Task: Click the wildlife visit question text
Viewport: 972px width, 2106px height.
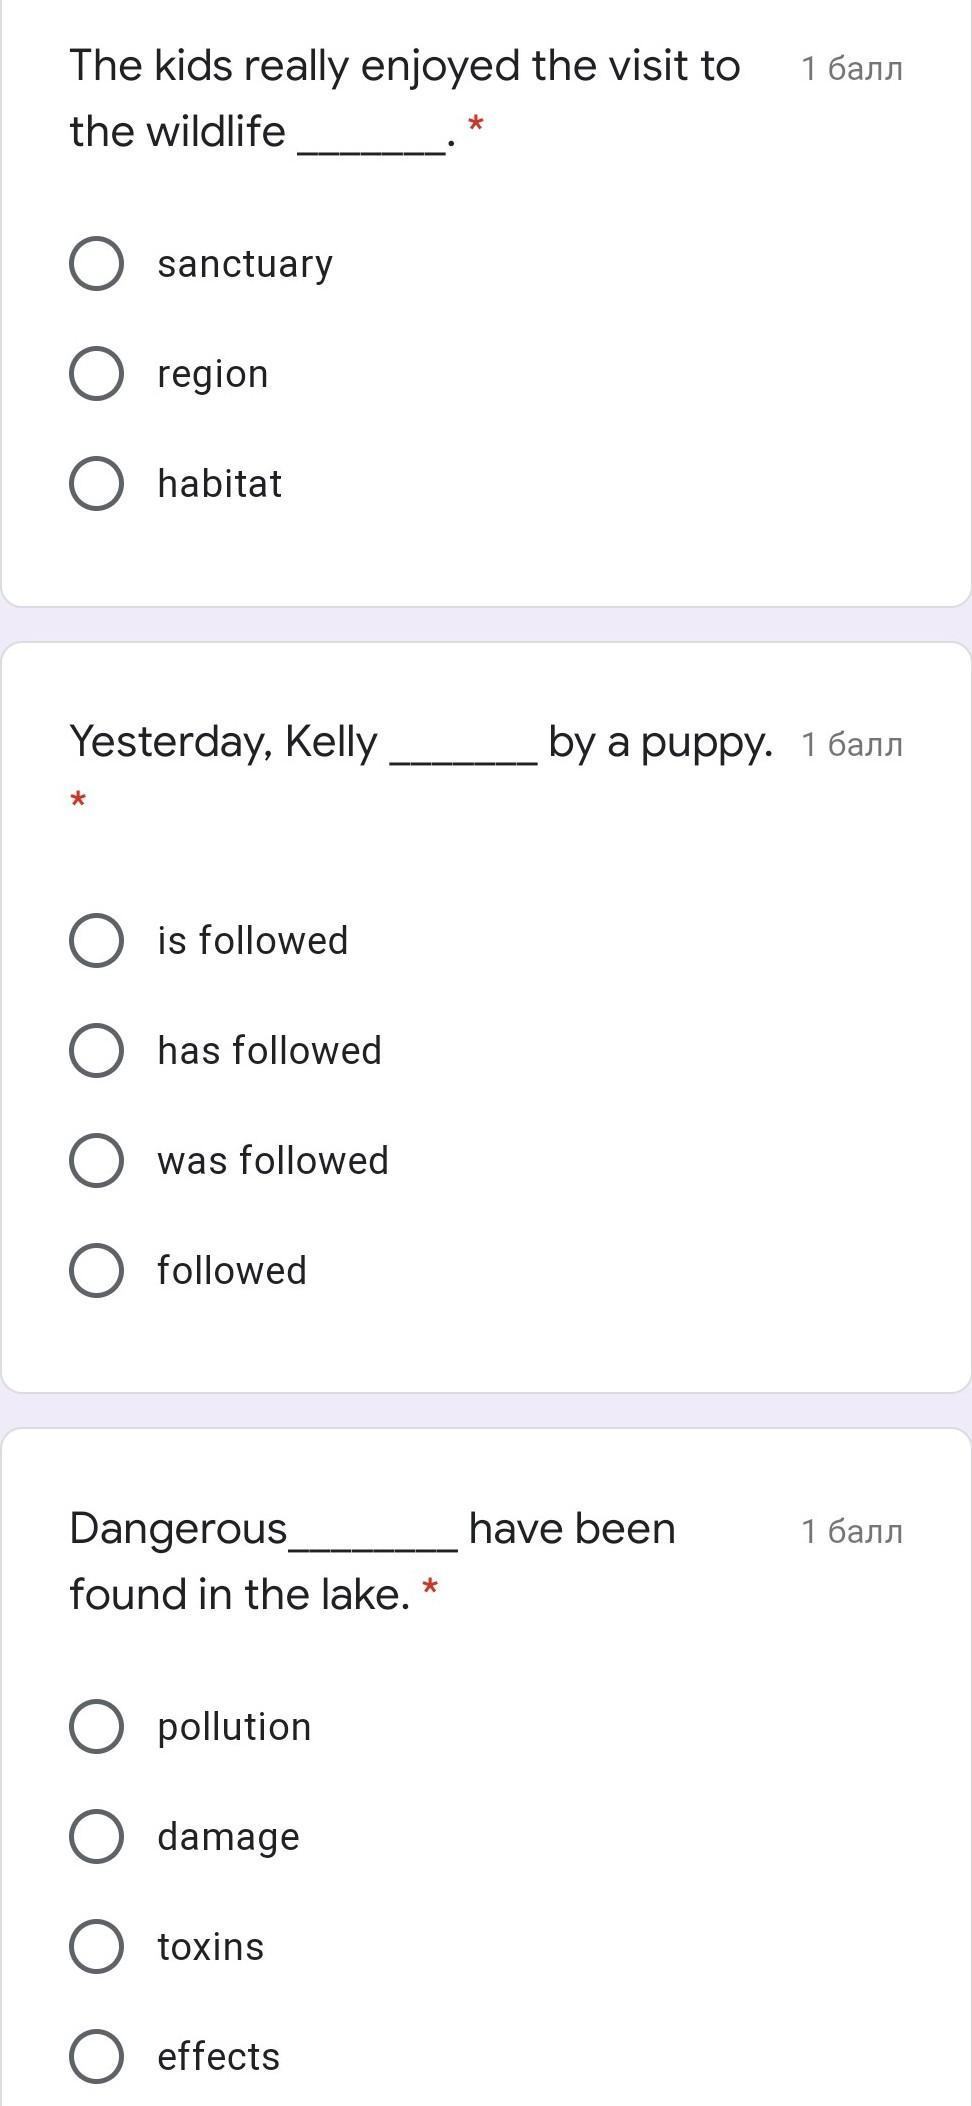Action: (x=404, y=68)
